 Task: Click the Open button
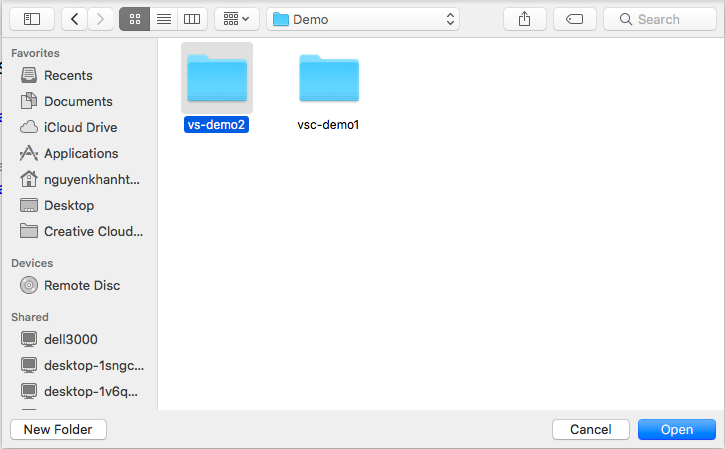(x=676, y=429)
